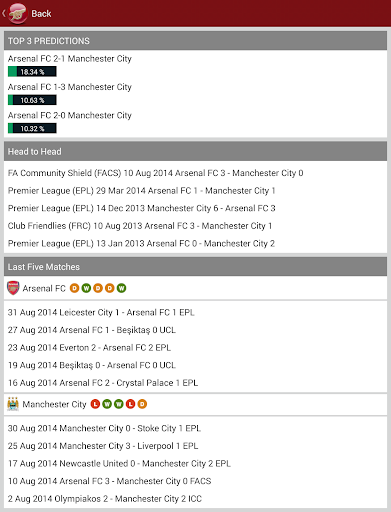The height and width of the screenshot is (512, 391).
Task: Click the Manchester City crest icon
Action: pyautogui.click(x=13, y=404)
